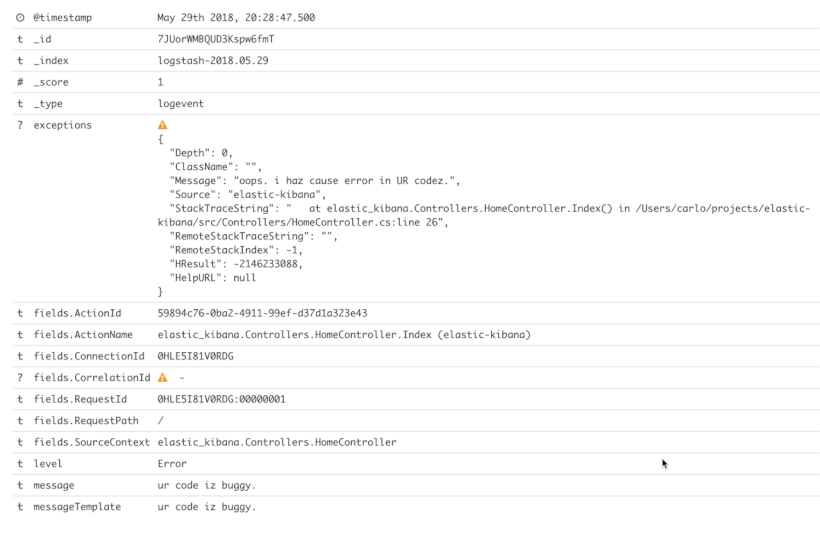820x536 pixels.
Task: Click the "oops. i haz cause error" message line
Action: [315, 180]
